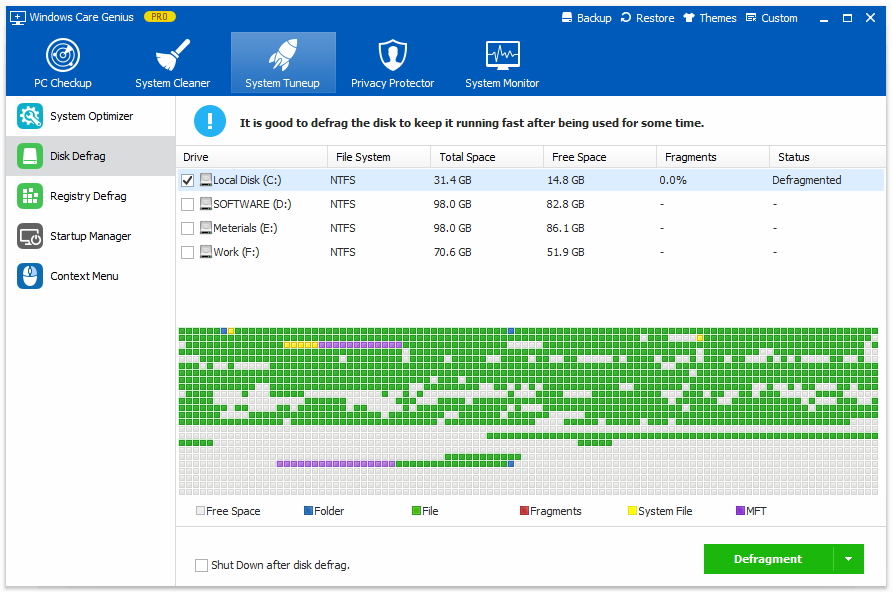Sort by the Total Space column header

pos(487,157)
